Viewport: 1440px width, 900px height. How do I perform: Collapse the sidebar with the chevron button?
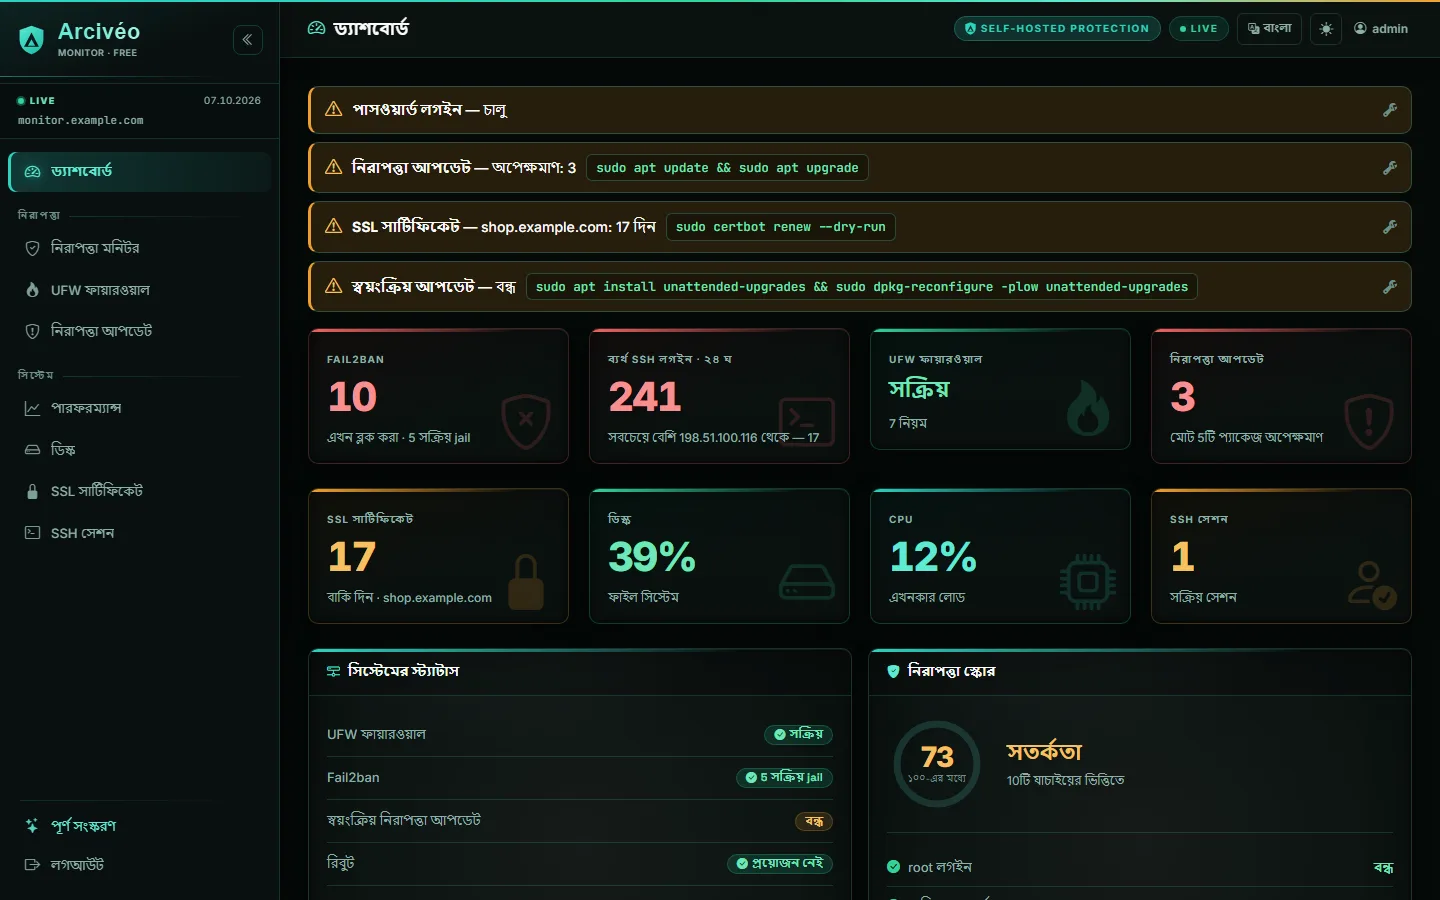[248, 40]
